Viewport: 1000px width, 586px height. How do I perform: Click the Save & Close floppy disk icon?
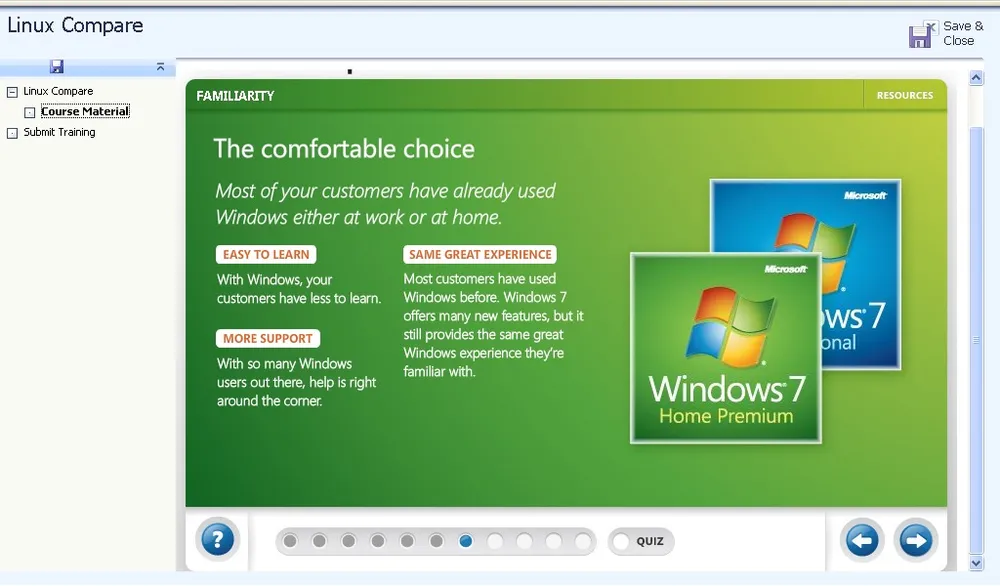[922, 34]
